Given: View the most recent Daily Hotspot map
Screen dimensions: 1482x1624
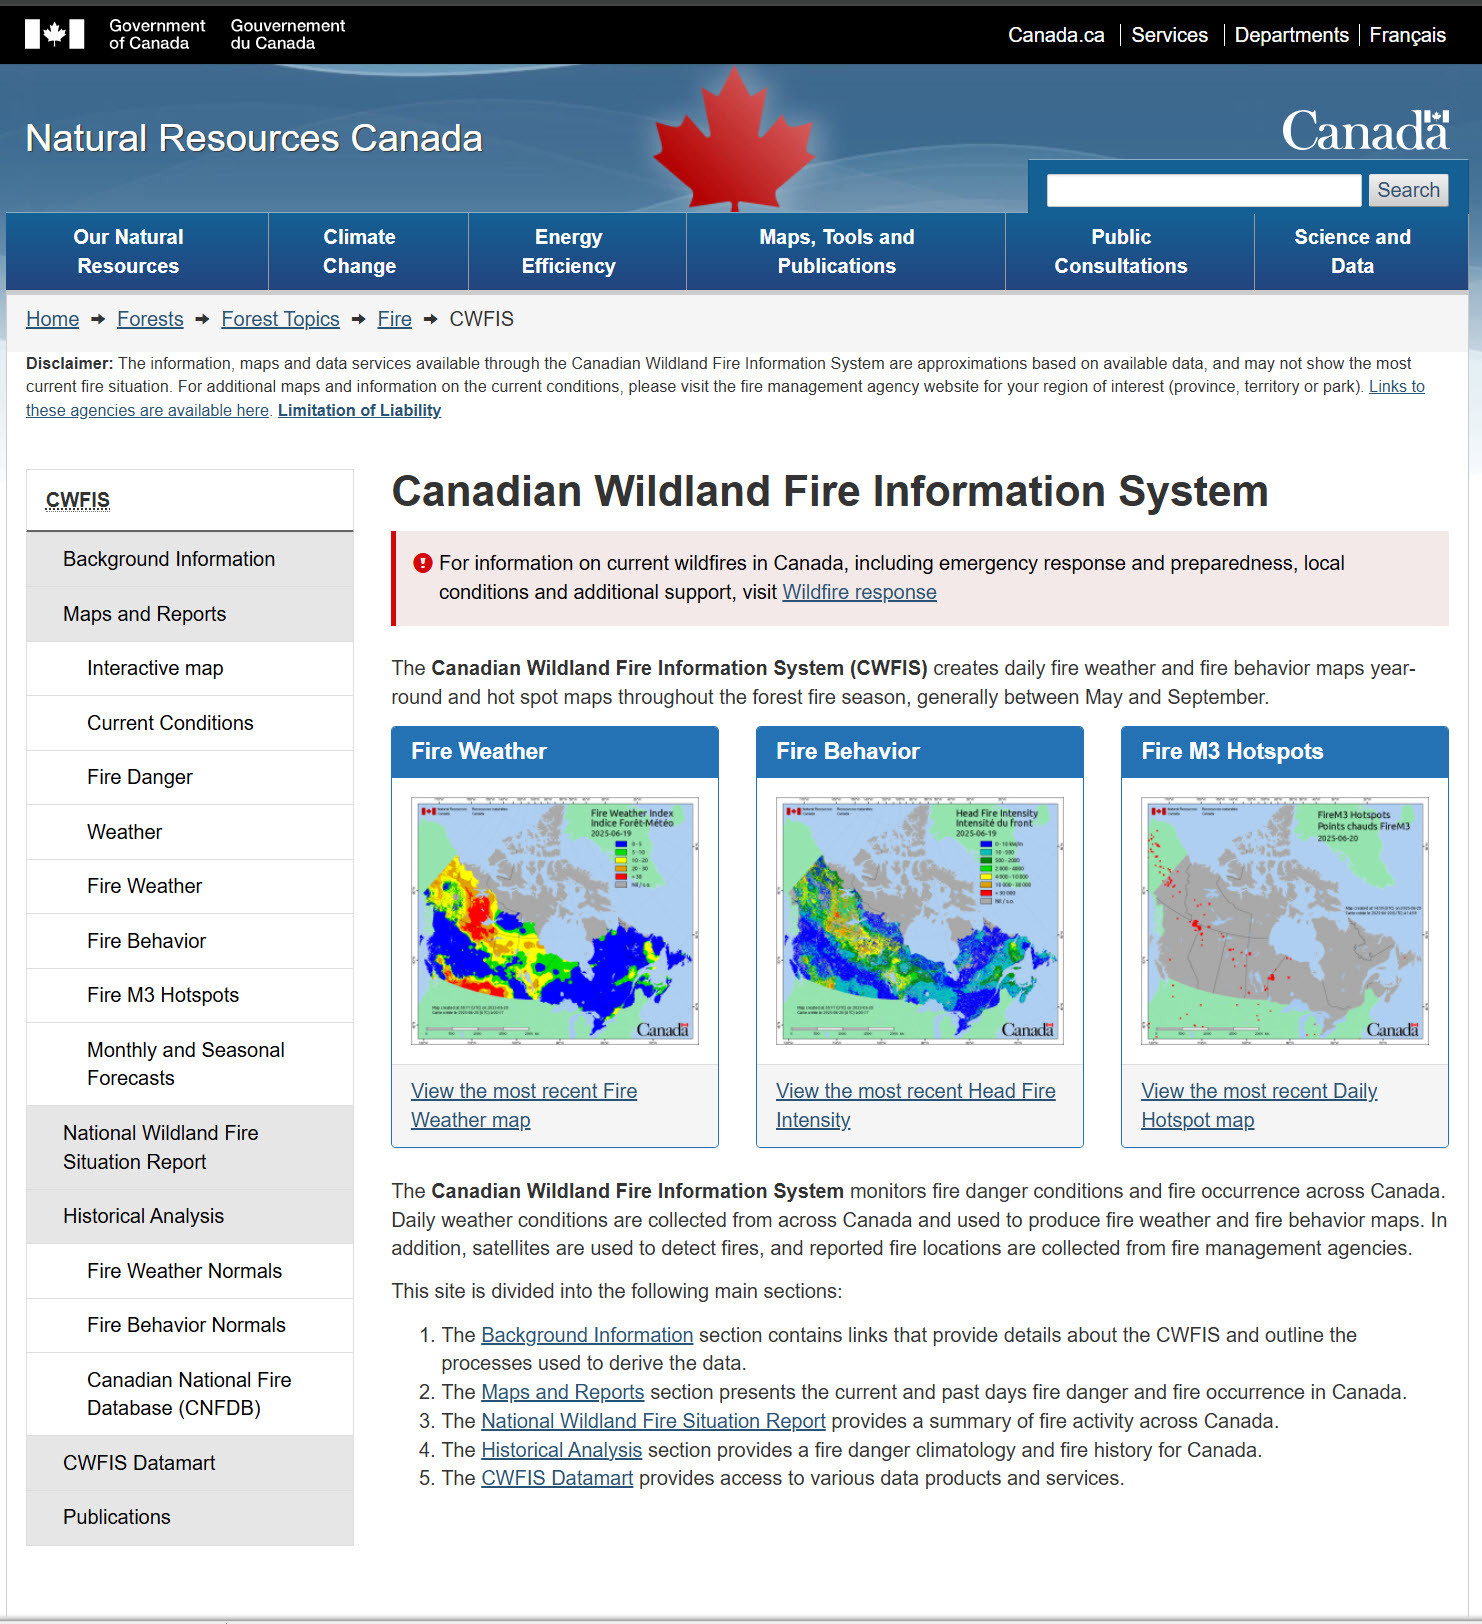Looking at the screenshot, I should [x=1259, y=1105].
